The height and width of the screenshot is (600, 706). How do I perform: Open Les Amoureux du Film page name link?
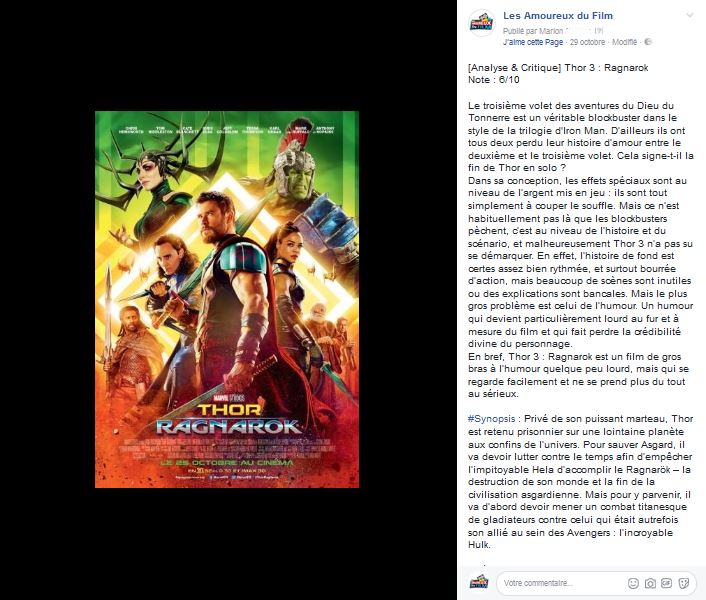pos(558,15)
